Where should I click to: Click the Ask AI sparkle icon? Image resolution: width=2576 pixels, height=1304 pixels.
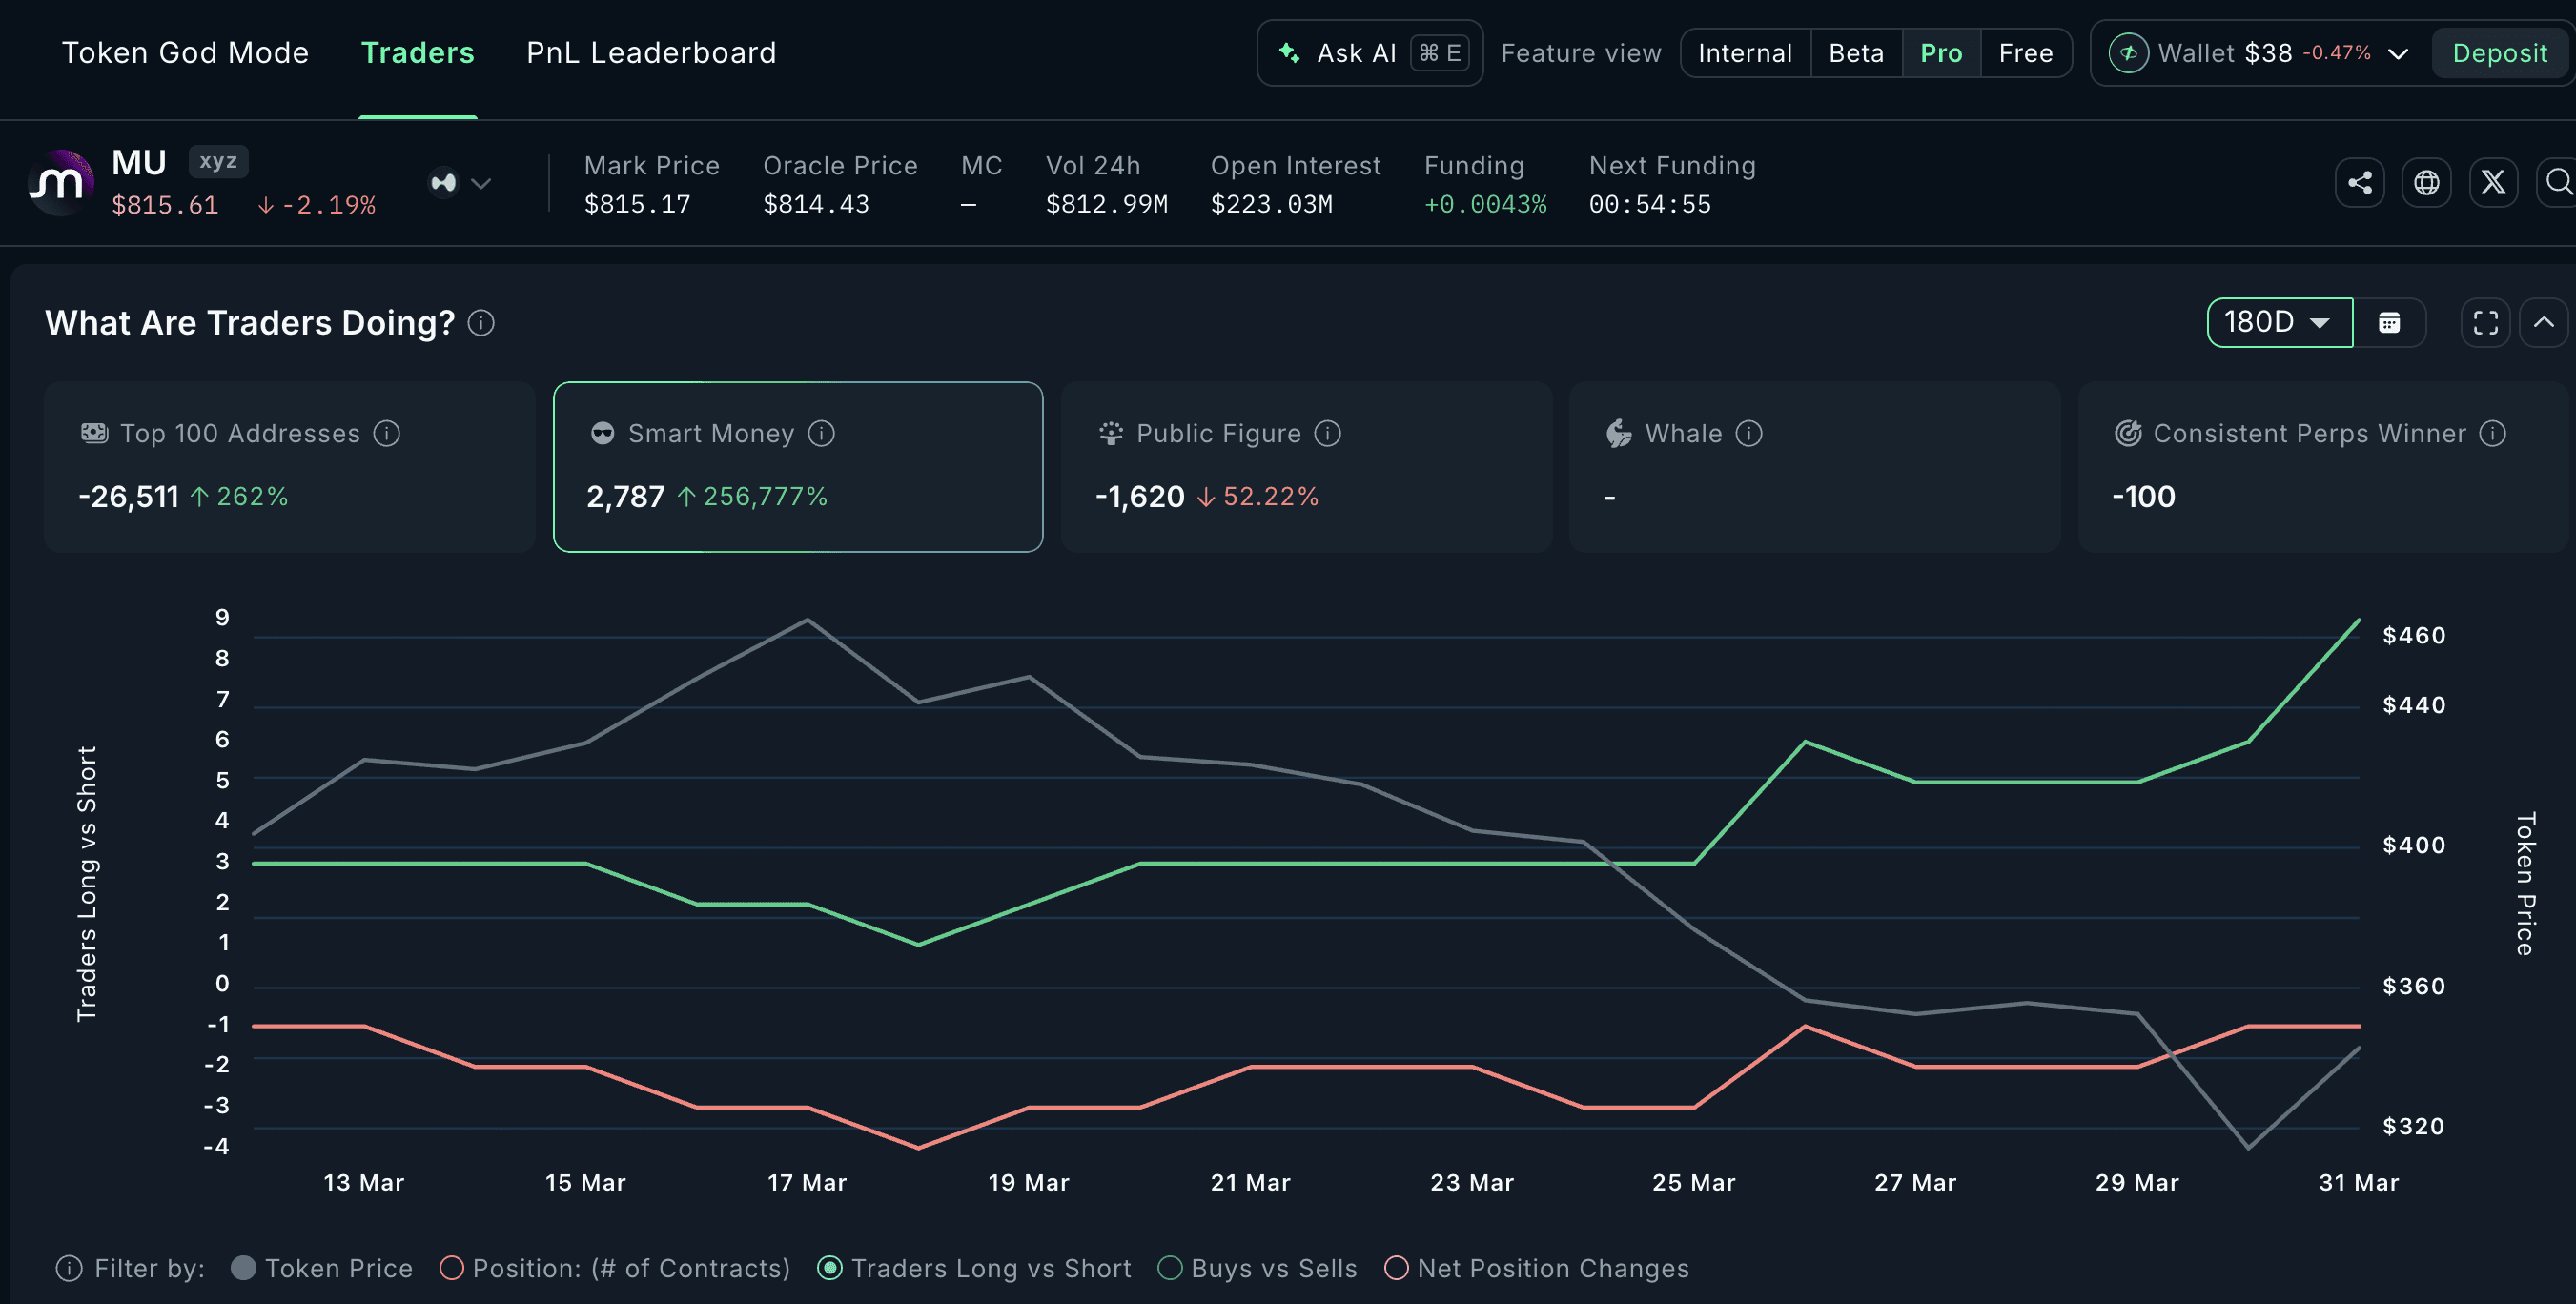(1290, 53)
